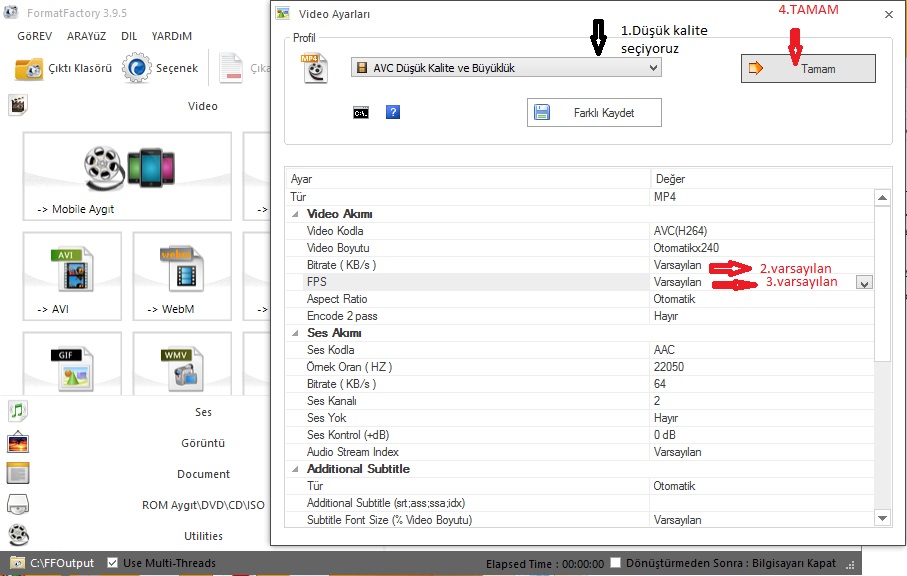Screen dimensions: 907x576
Task: Select the Örnek Oran ( HZ ) row
Action: point(580,367)
